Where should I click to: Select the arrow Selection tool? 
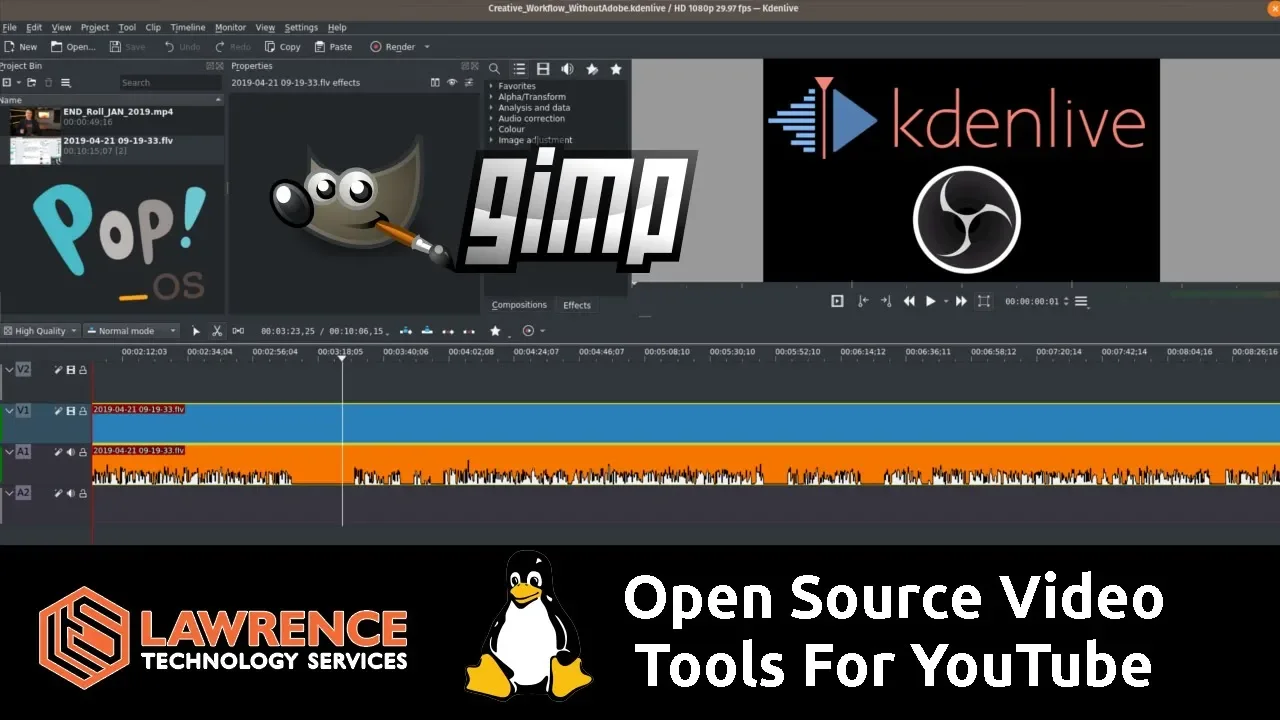click(x=196, y=331)
